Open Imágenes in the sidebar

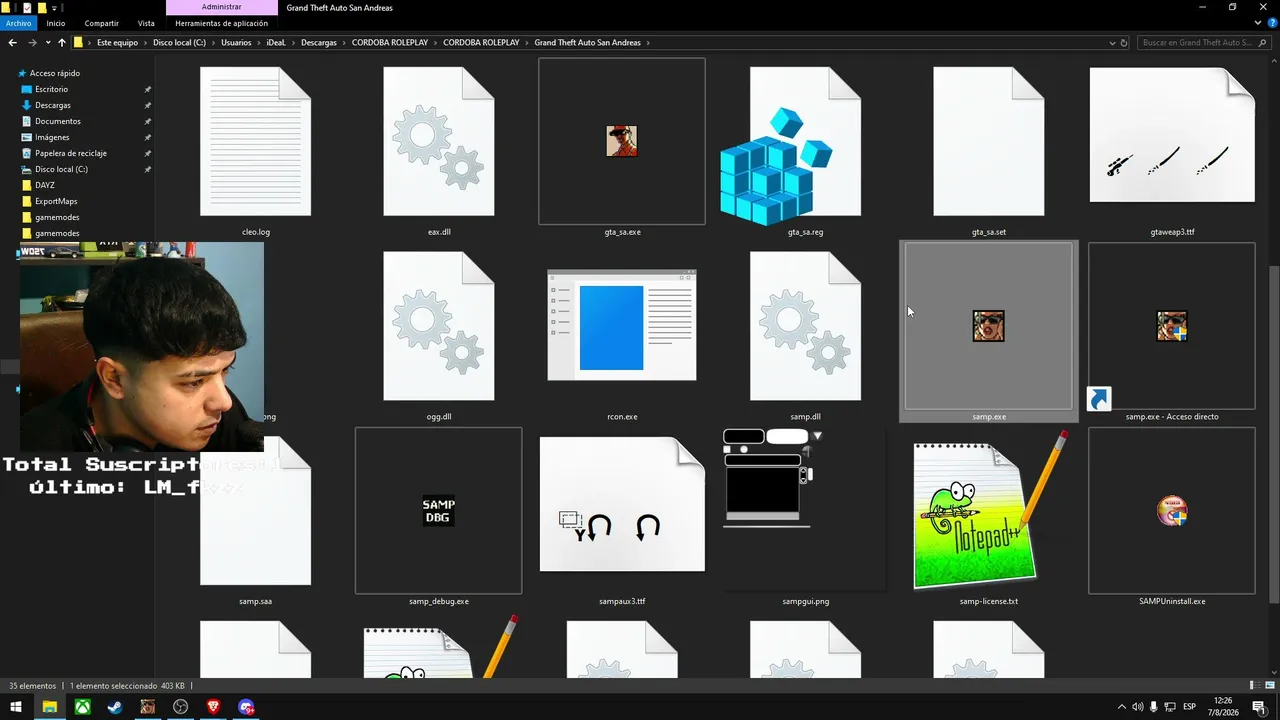tap(52, 137)
